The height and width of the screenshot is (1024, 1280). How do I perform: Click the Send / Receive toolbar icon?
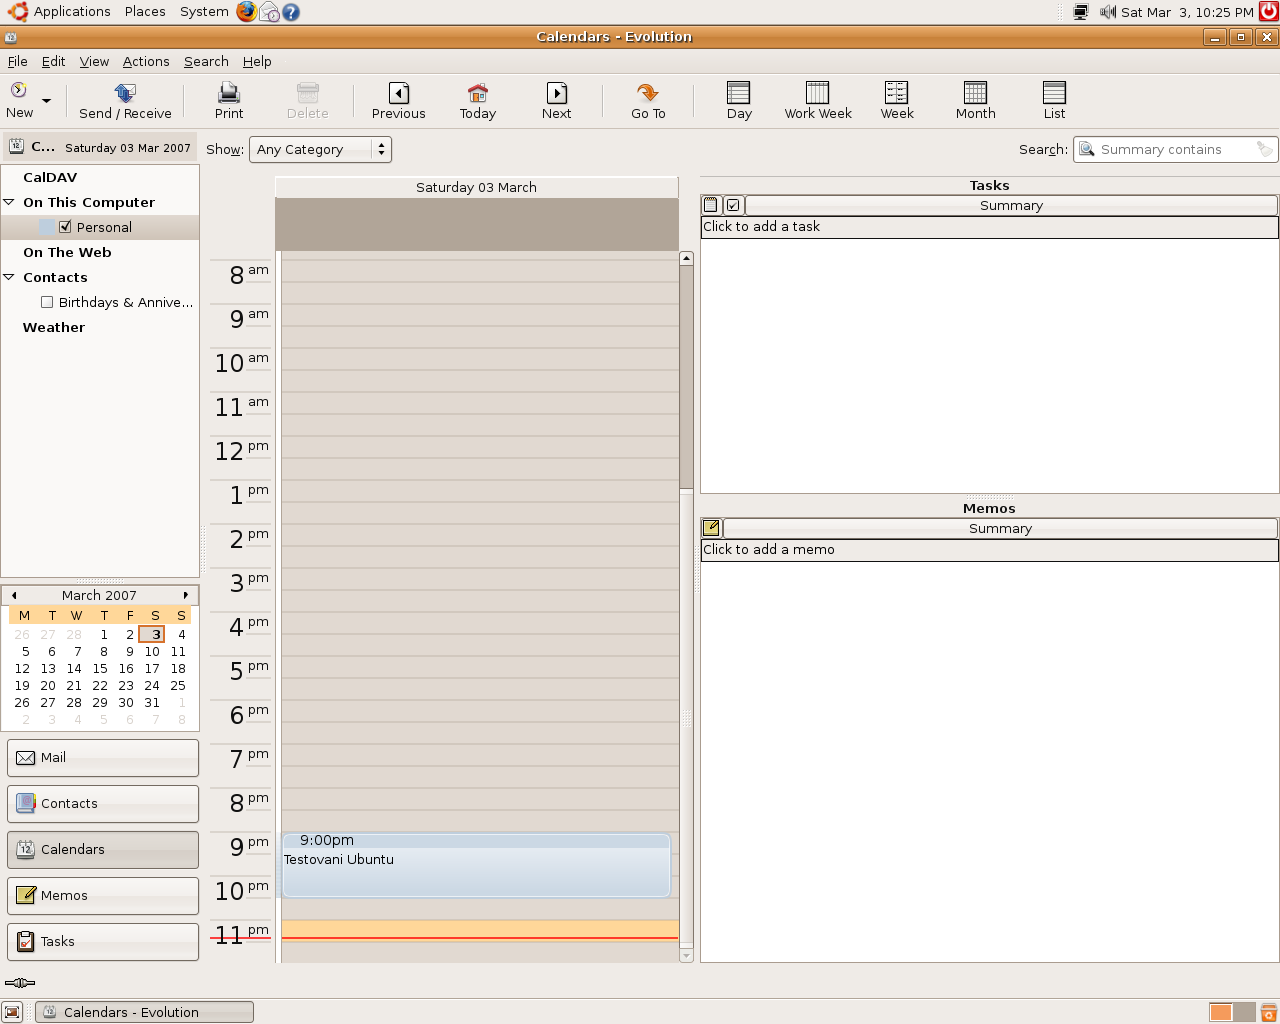coord(125,93)
